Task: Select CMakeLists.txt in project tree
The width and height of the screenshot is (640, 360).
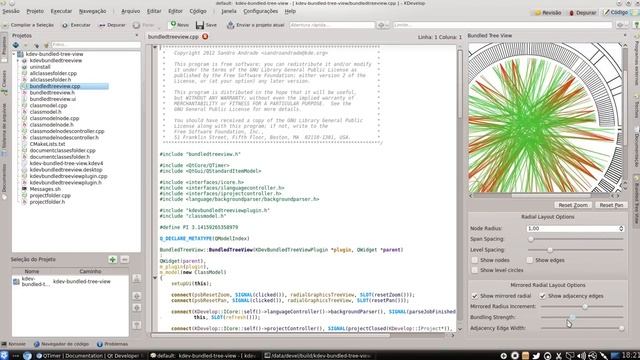Action: point(47,144)
